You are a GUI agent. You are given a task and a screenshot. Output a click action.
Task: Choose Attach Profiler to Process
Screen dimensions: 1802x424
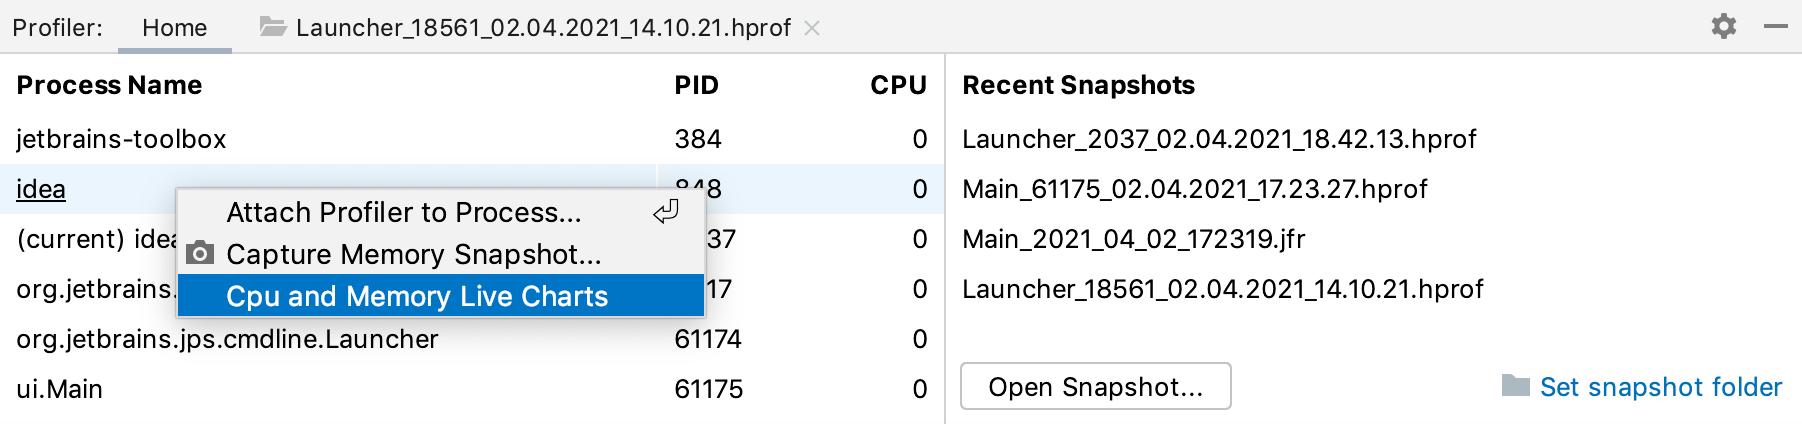441,212
